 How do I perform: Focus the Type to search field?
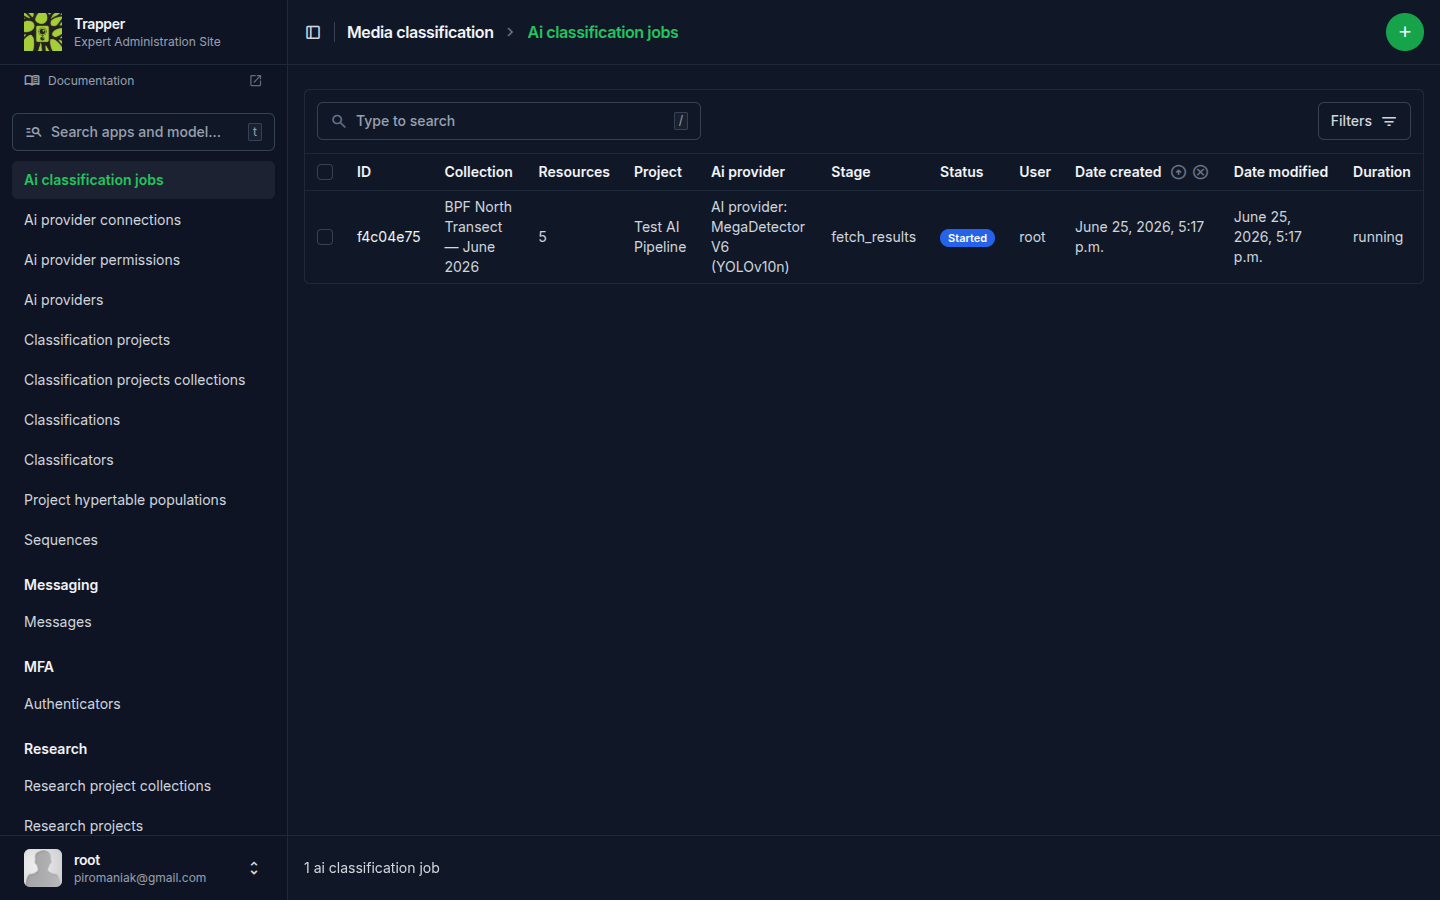click(508, 121)
